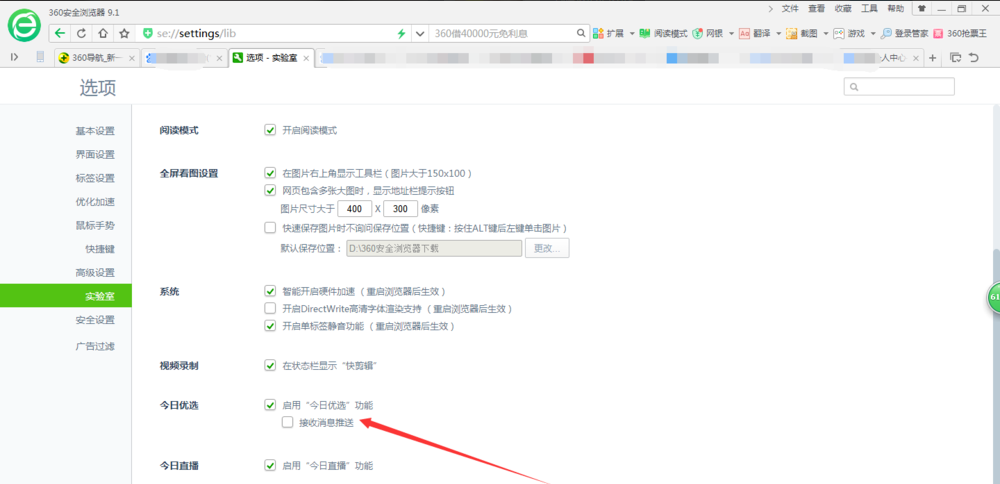Open the 文件 menu
The width and height of the screenshot is (1000, 484).
(x=790, y=8)
